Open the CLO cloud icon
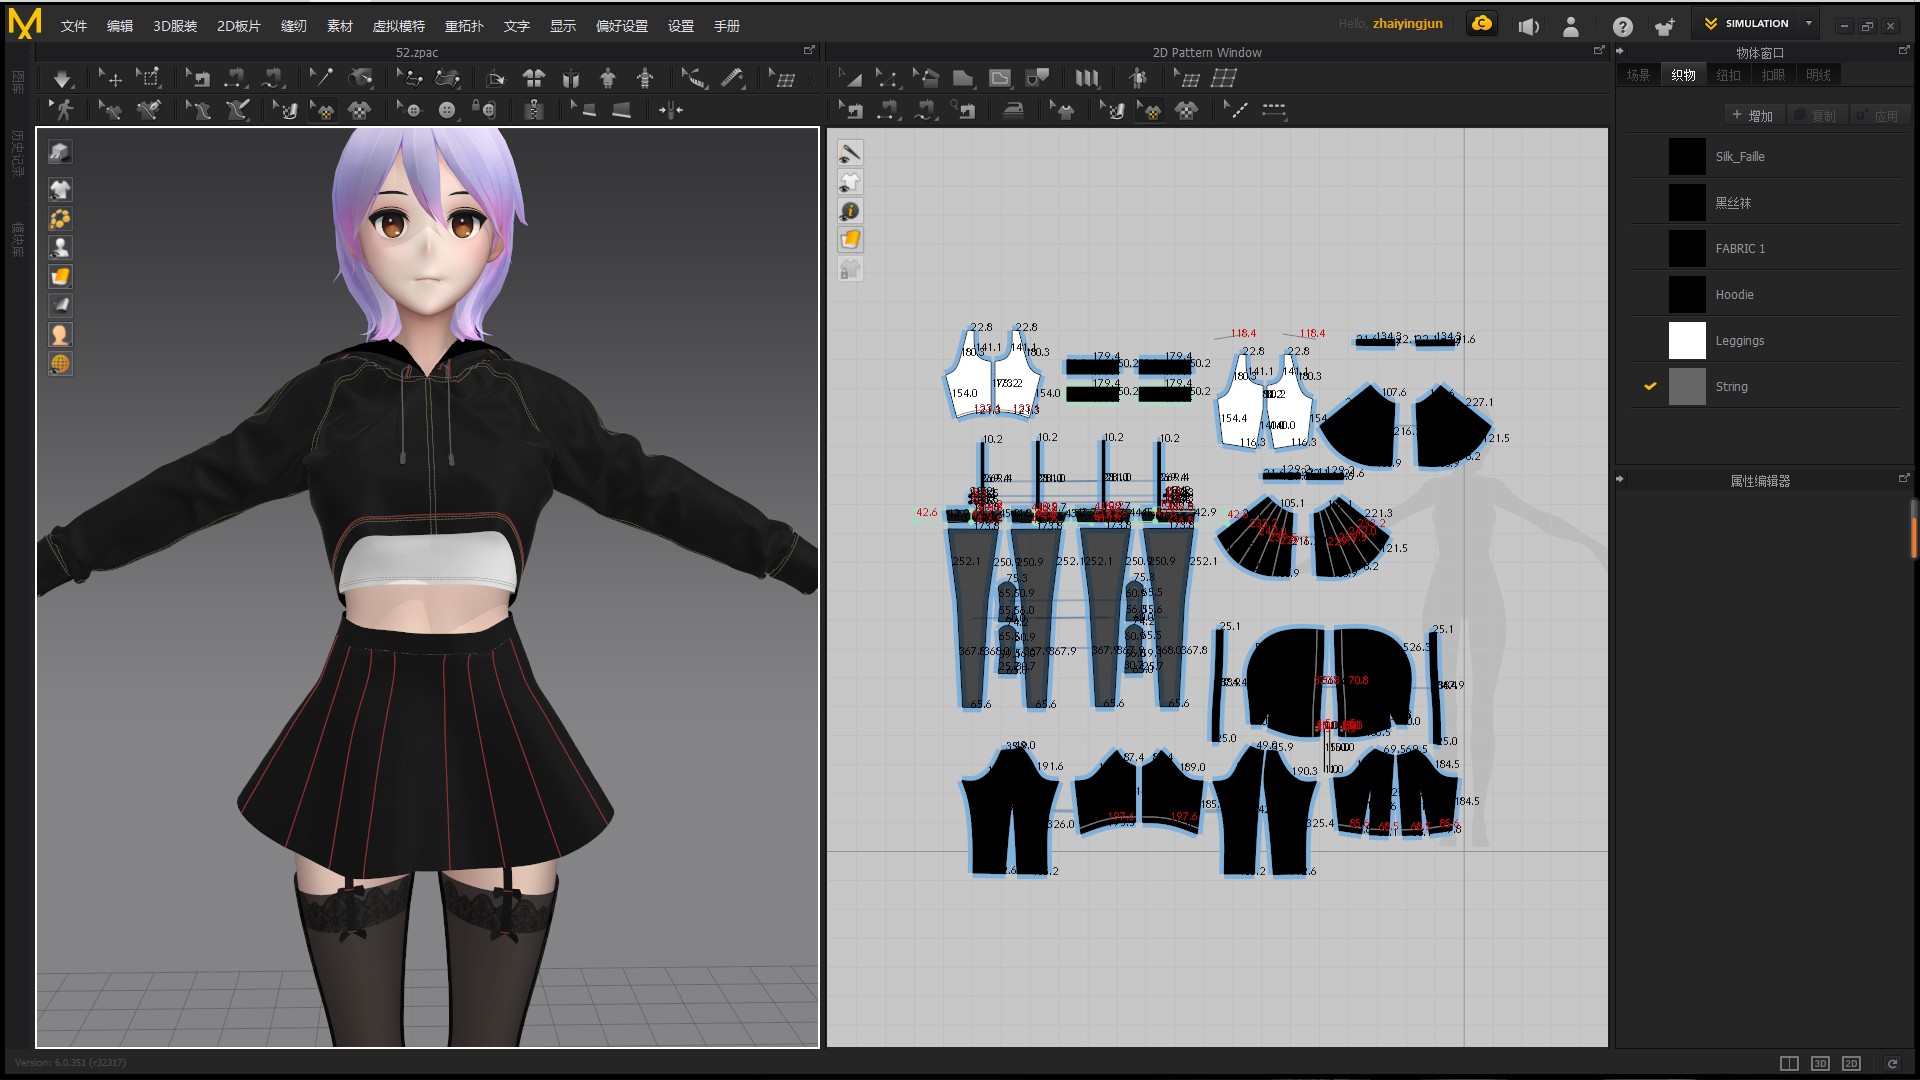The image size is (1920, 1080). [1482, 24]
